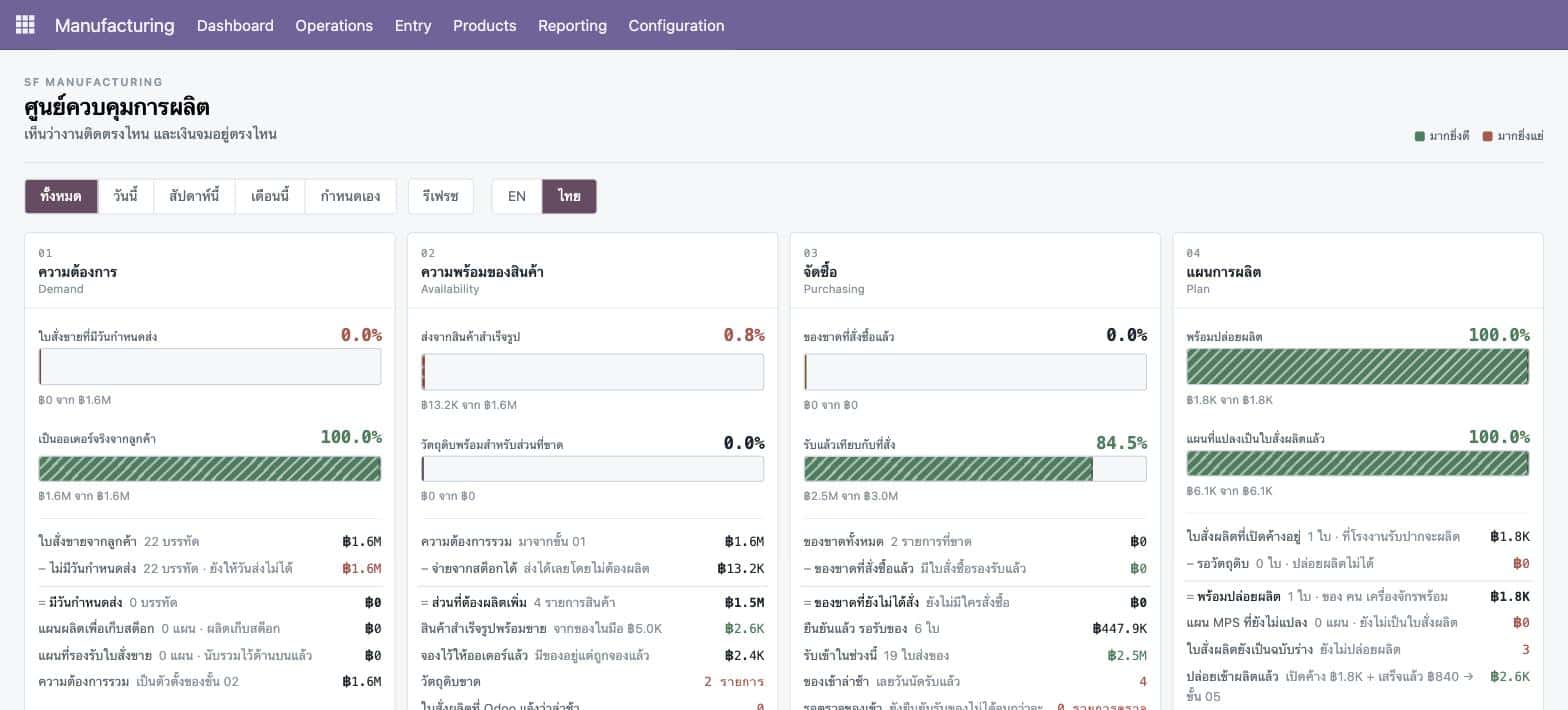Switch language to ไทย

(x=570, y=196)
